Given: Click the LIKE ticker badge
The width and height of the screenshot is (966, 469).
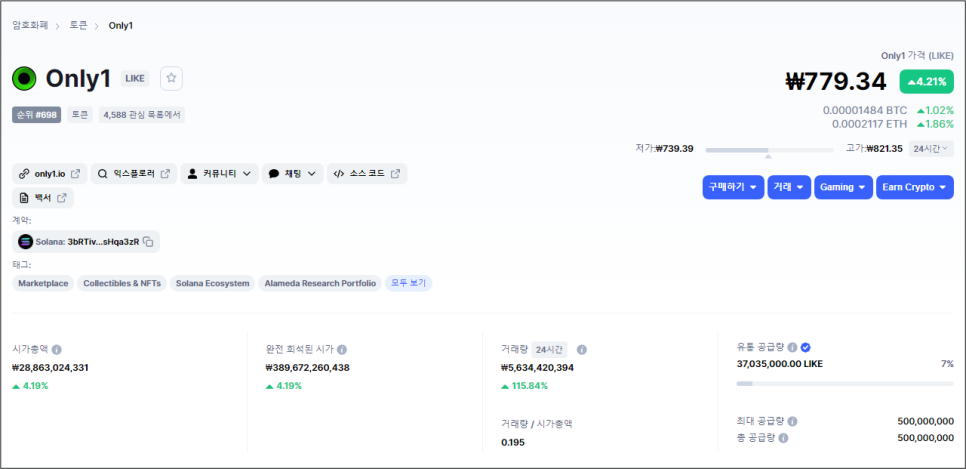Looking at the screenshot, I should [135, 78].
